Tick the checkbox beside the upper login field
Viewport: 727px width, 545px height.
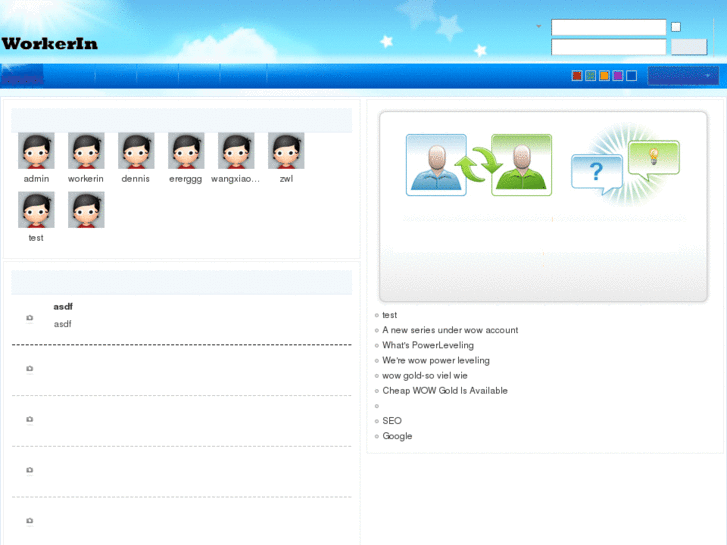676,27
